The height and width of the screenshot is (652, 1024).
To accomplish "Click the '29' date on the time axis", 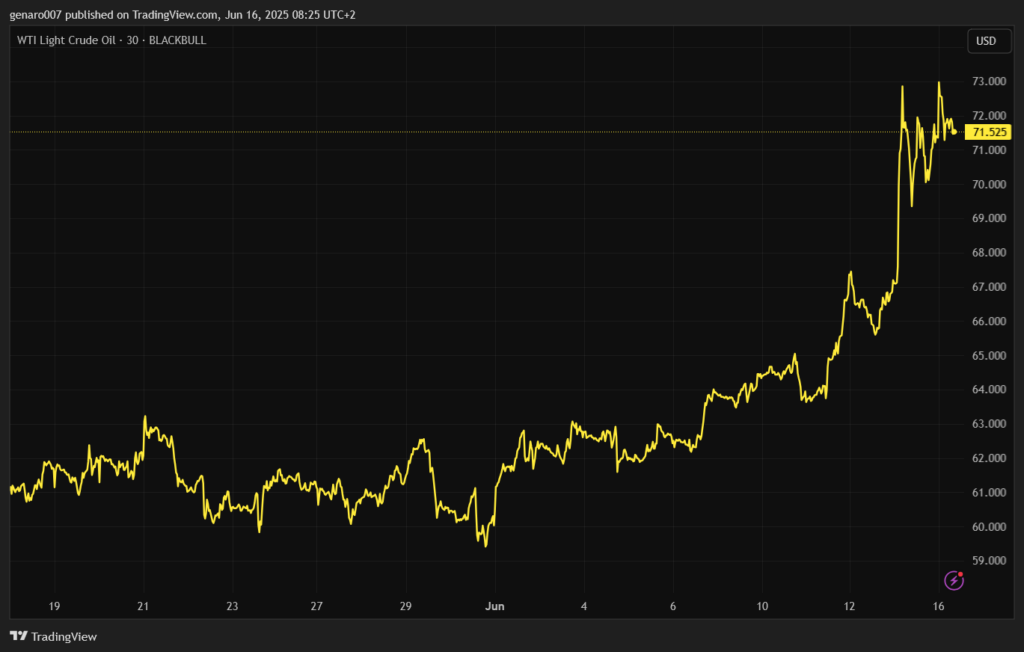I will click(x=405, y=606).
